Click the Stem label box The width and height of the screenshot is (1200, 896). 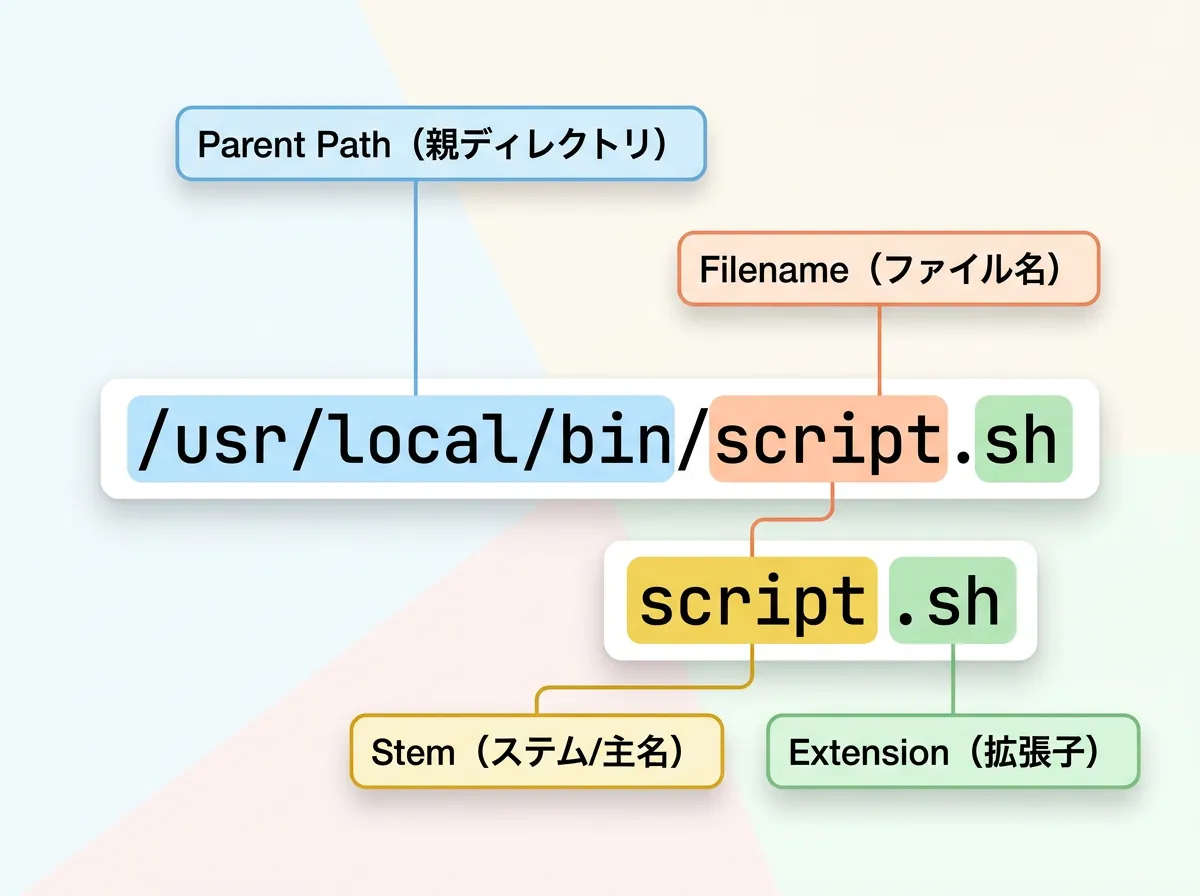point(536,752)
